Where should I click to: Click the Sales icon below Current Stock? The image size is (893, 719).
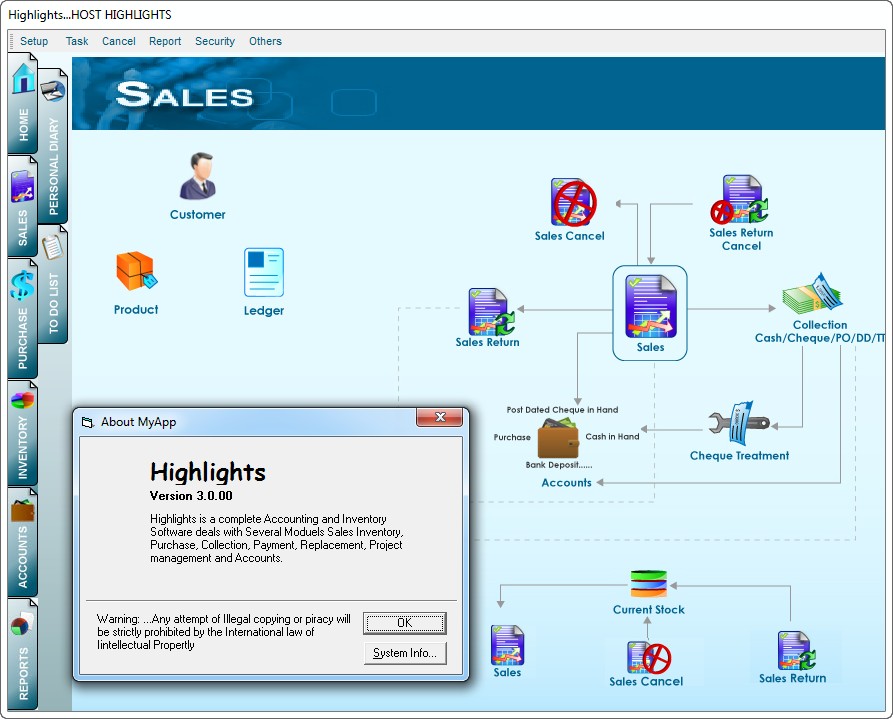click(507, 644)
